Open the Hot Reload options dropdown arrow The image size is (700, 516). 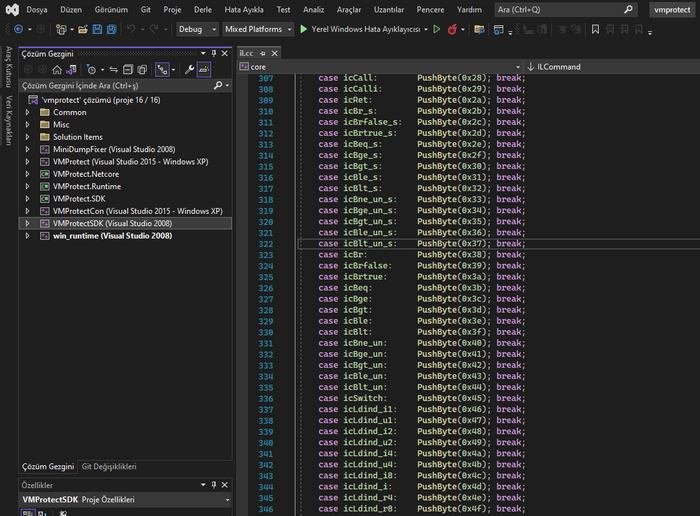click(x=463, y=29)
